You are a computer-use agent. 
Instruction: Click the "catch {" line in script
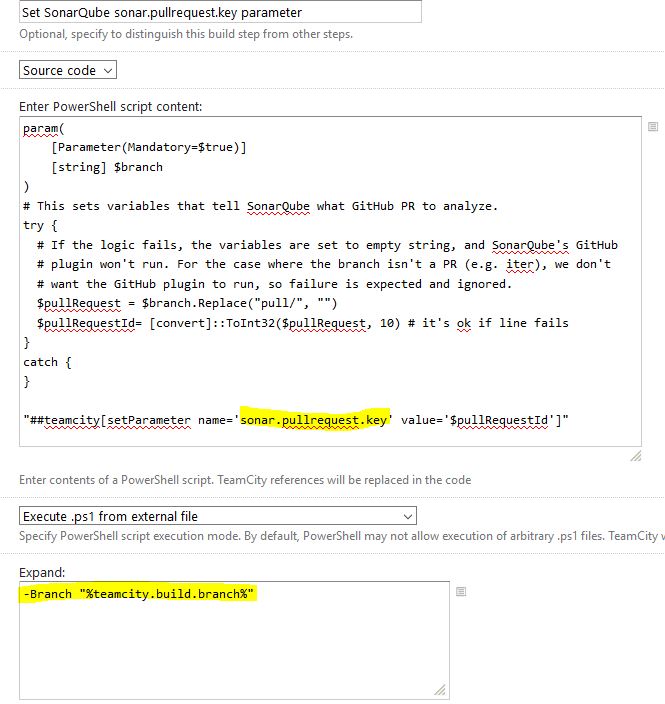coord(47,362)
